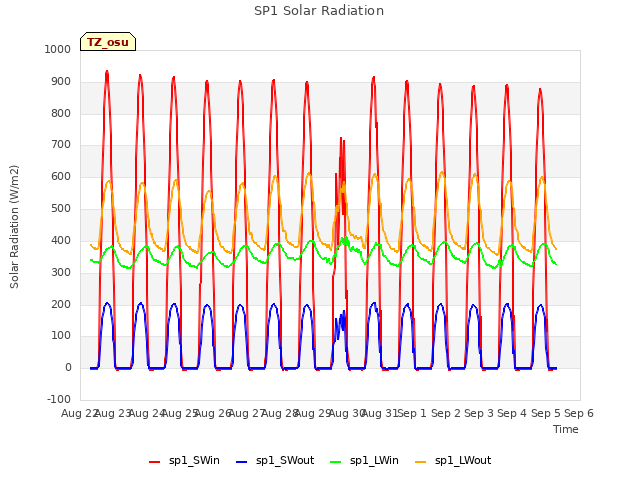This screenshot has height=480, width=640.
Task: Select the 1000 y-axis tick label
Action: click(x=58, y=49)
